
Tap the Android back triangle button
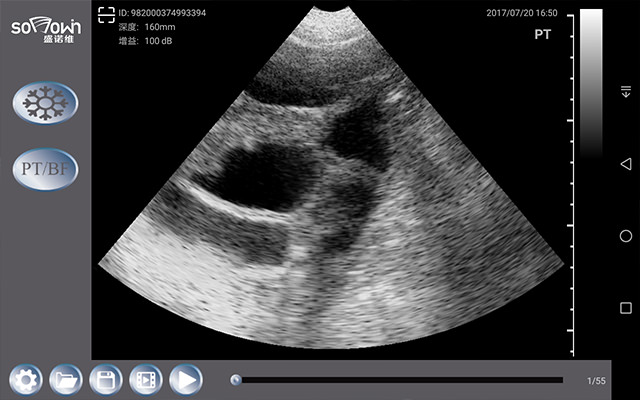[x=626, y=163]
